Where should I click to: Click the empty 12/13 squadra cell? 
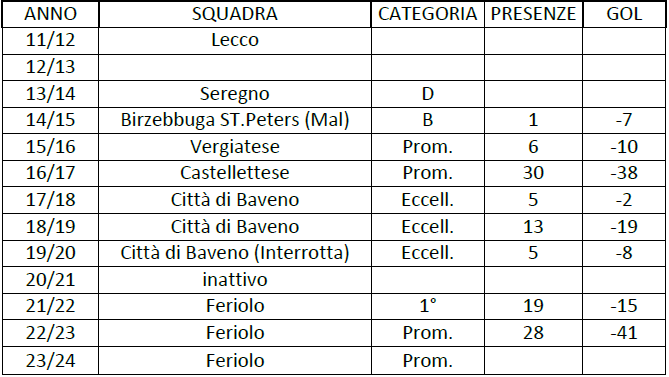pos(235,67)
